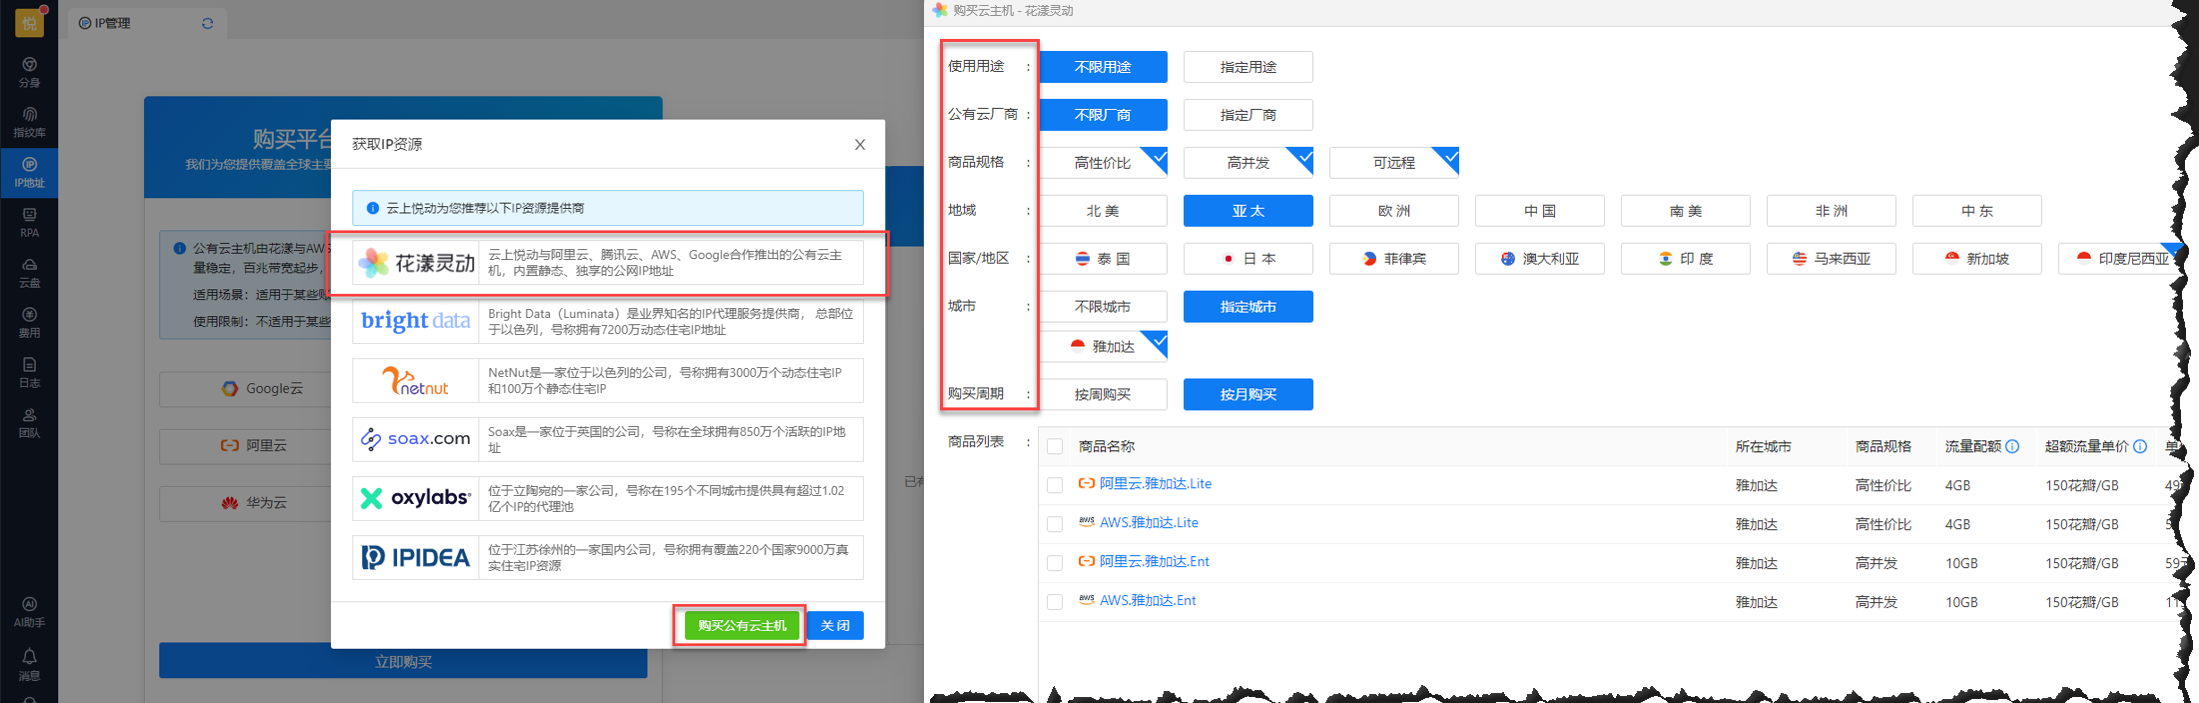Click the 立即购买 button behind the dialog

(403, 662)
